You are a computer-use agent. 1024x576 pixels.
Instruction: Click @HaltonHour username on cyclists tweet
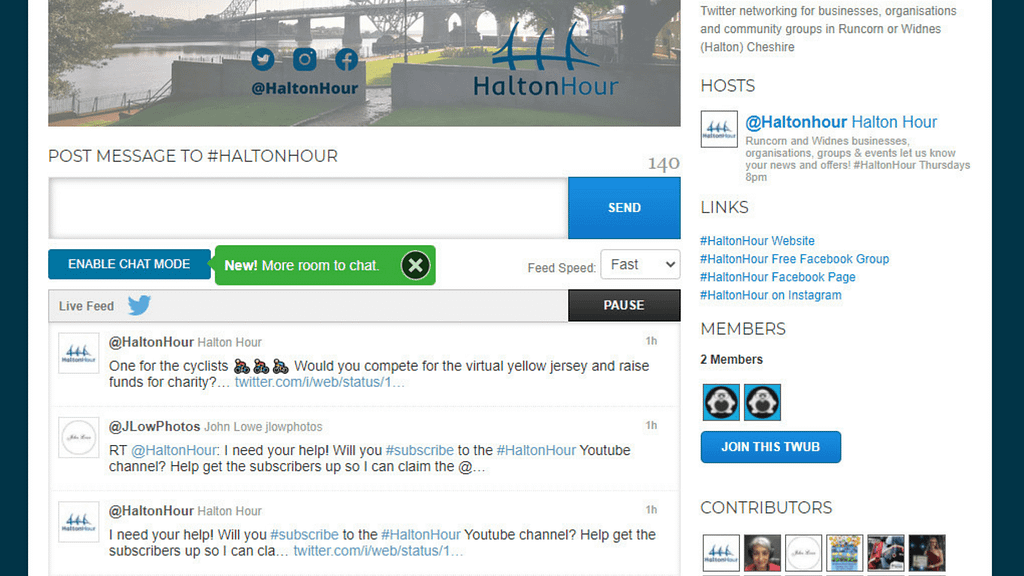[151, 342]
